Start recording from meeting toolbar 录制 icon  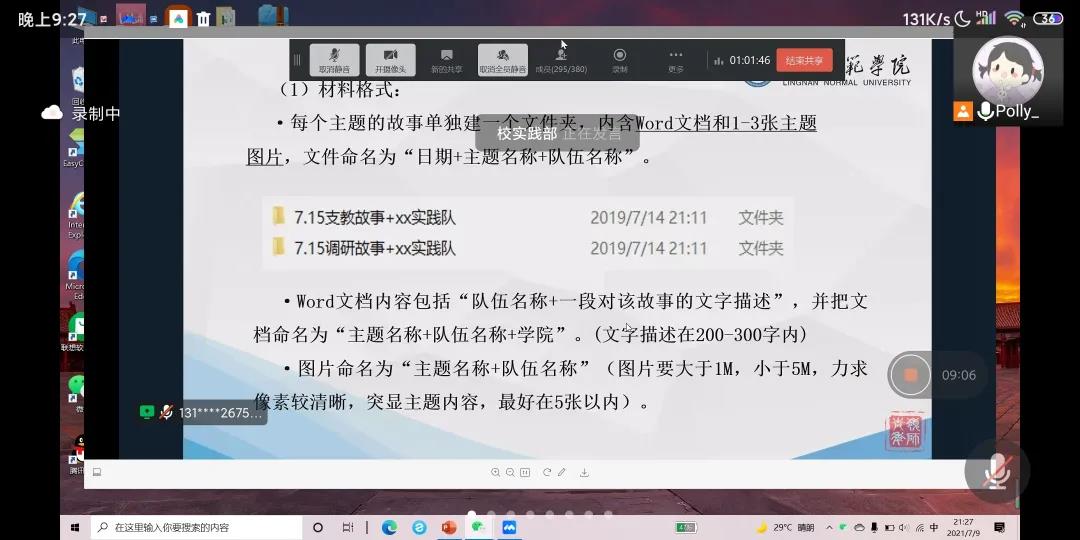(619, 60)
